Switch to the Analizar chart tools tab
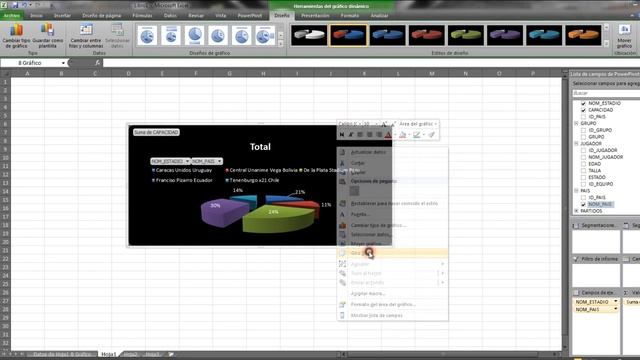640x360 pixels. (379, 16)
